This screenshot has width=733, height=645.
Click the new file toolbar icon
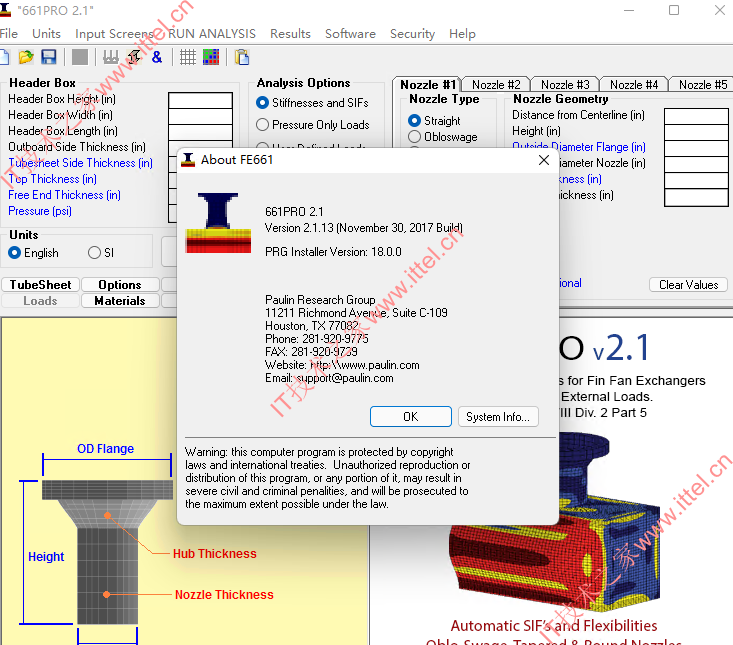tap(4, 57)
